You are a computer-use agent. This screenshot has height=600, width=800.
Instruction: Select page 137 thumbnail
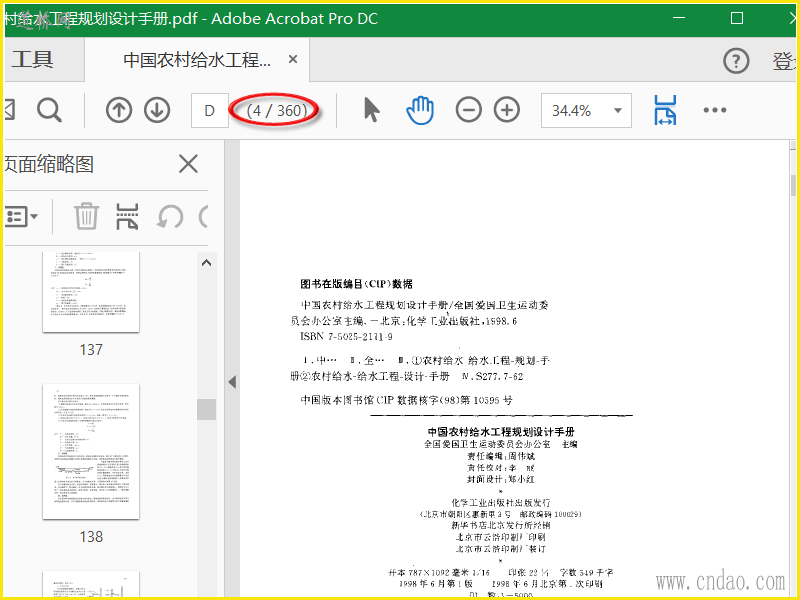pos(91,292)
